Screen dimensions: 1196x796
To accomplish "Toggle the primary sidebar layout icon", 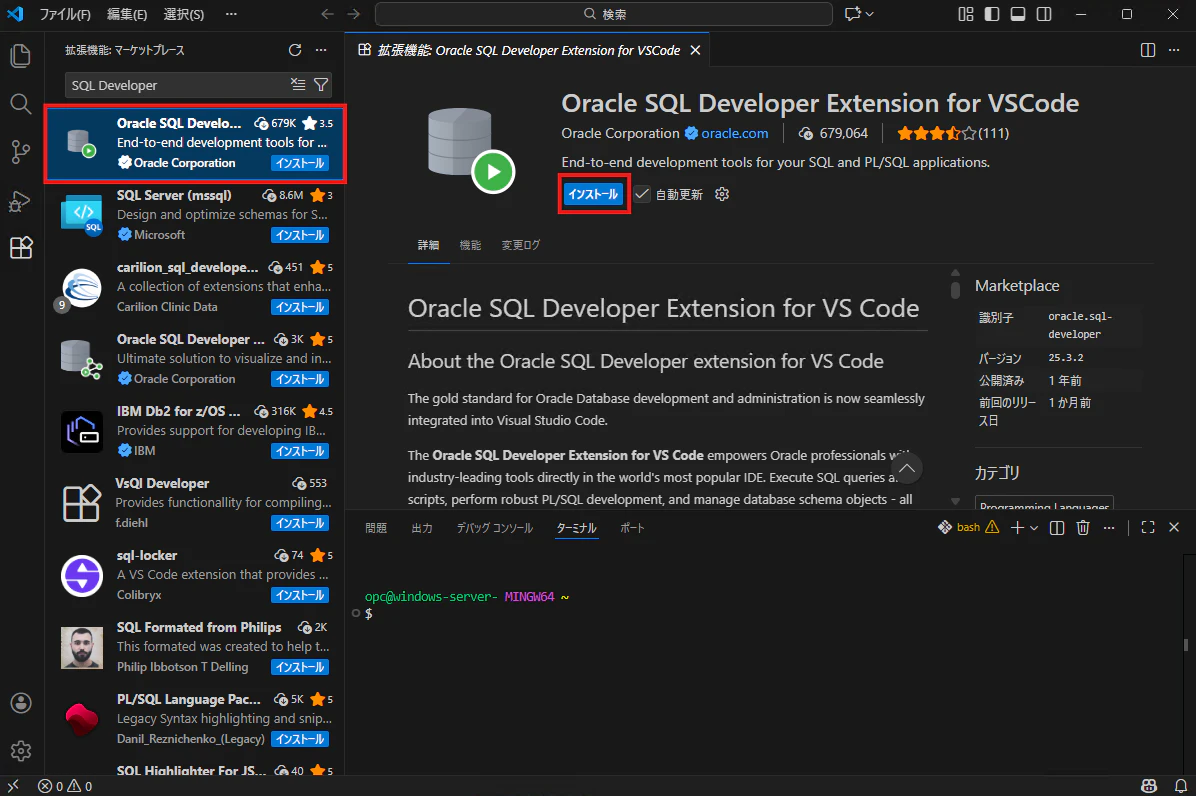I will [992, 14].
